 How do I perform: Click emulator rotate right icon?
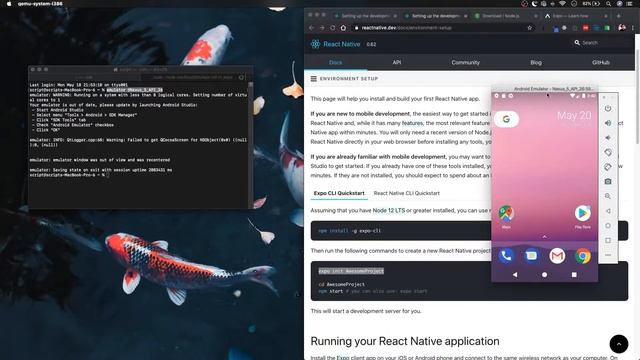[x=608, y=167]
